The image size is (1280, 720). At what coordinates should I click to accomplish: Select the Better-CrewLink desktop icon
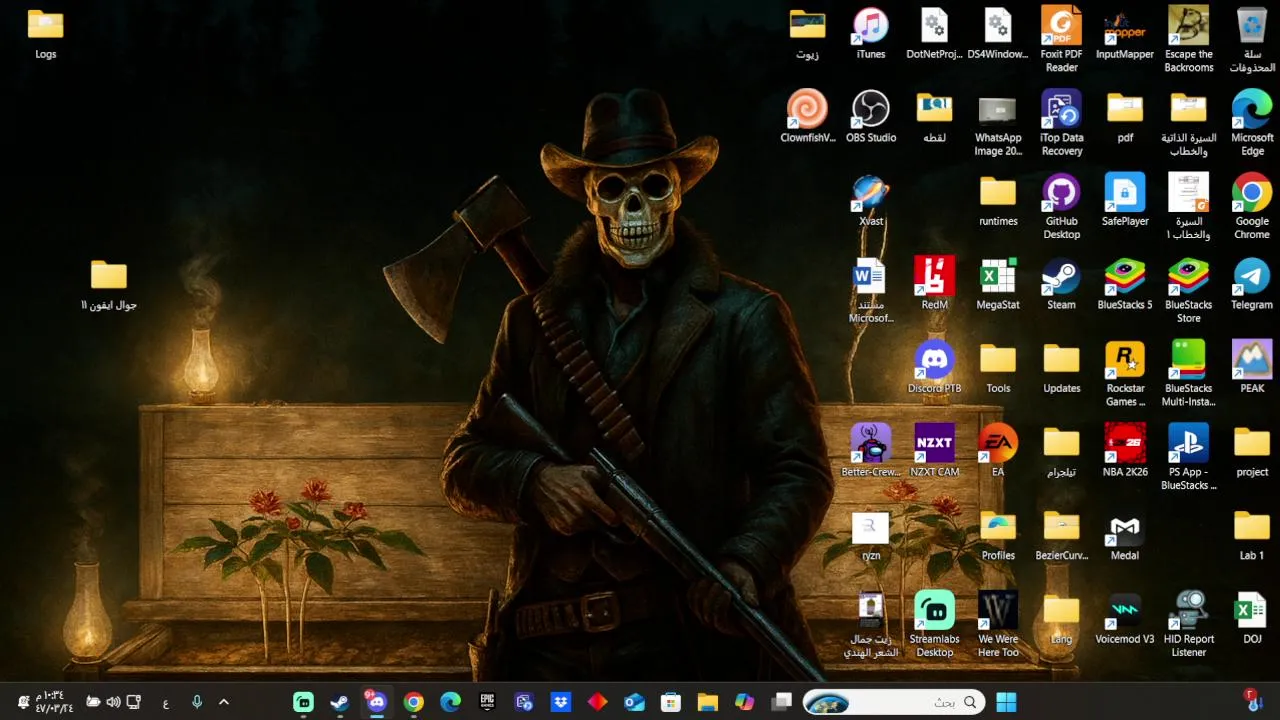pos(870,451)
